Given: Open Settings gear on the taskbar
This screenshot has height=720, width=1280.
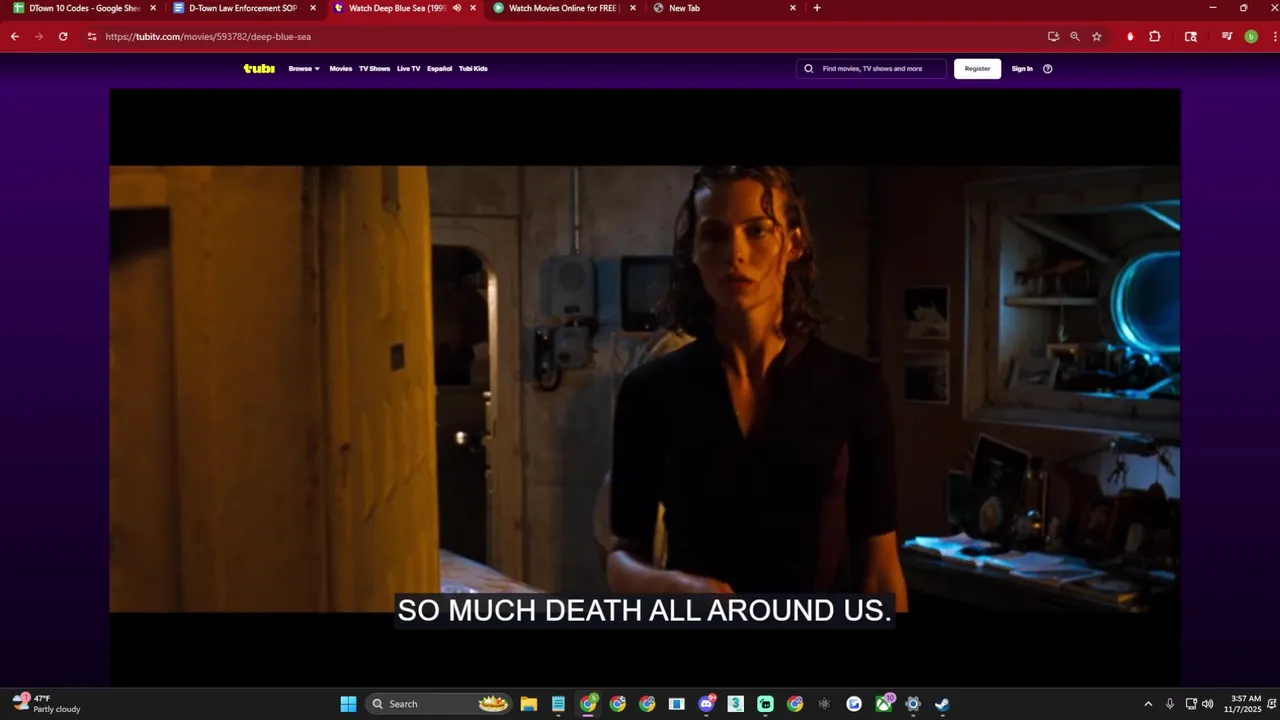Looking at the screenshot, I should point(913,704).
